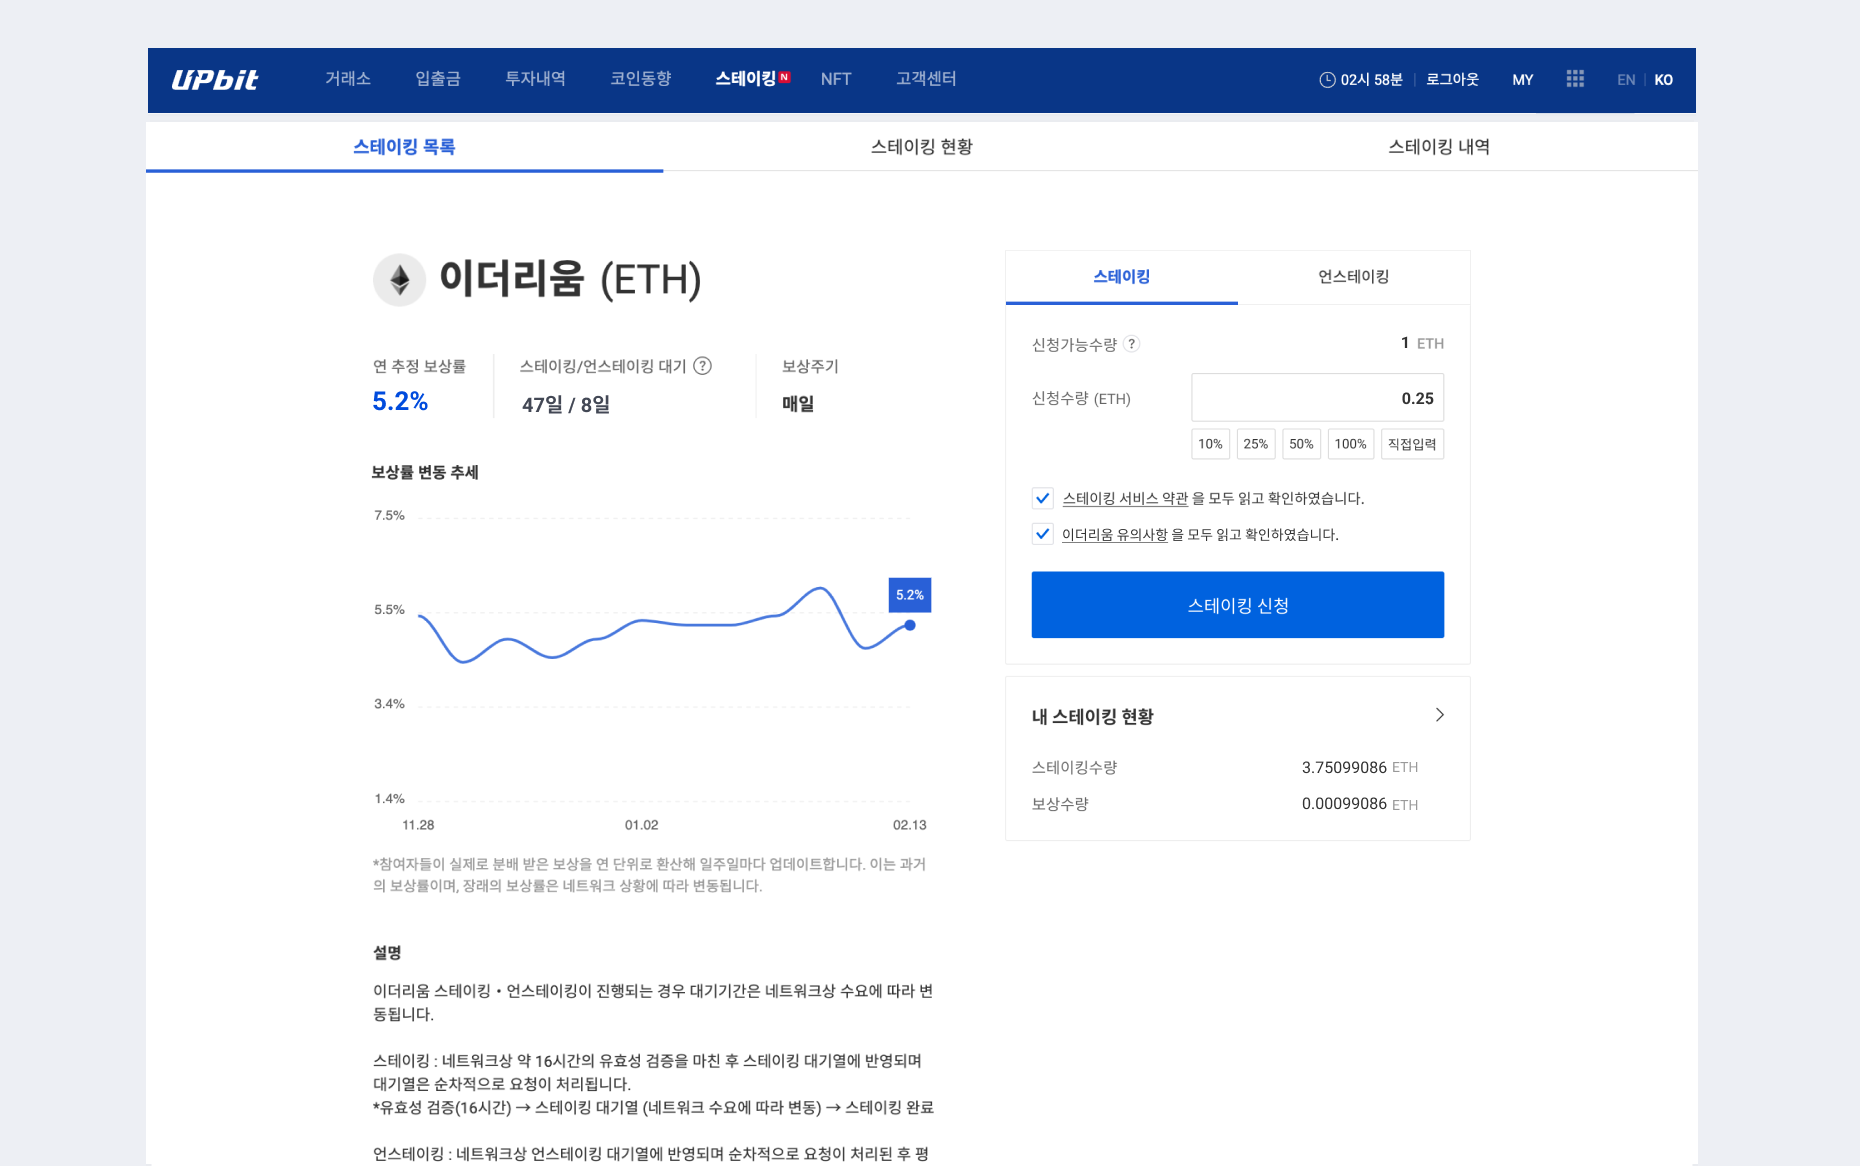Open 거래소 menu
The image size is (1860, 1166).
[348, 79]
